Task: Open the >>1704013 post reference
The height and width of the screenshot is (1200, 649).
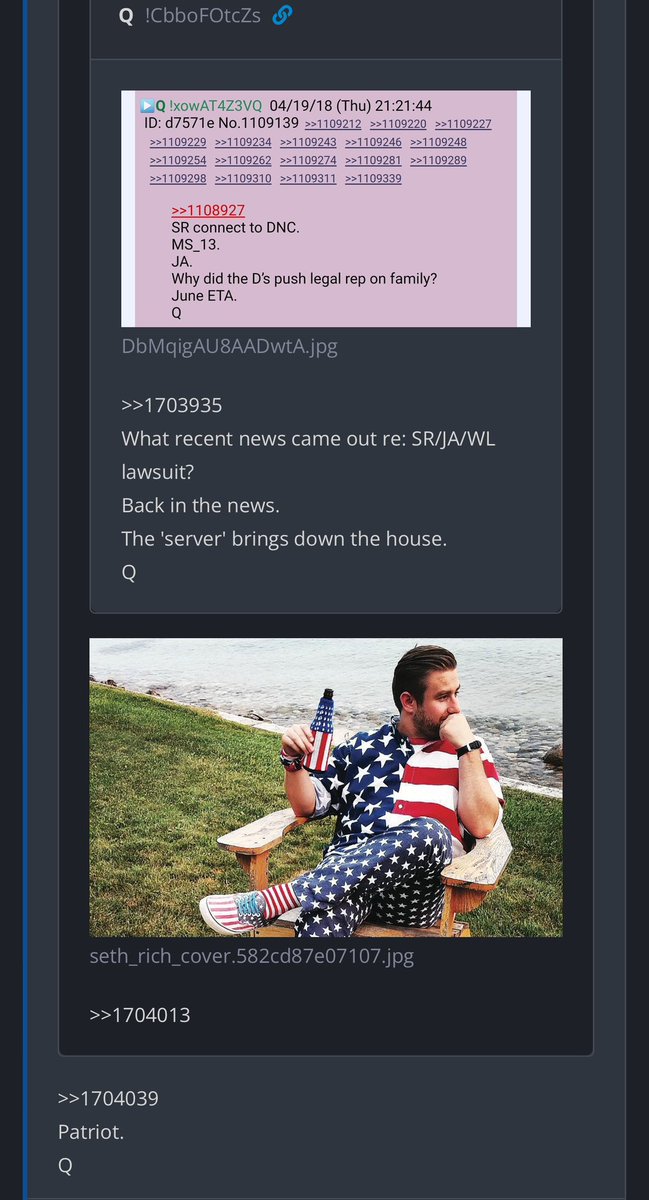Action: pos(140,1015)
